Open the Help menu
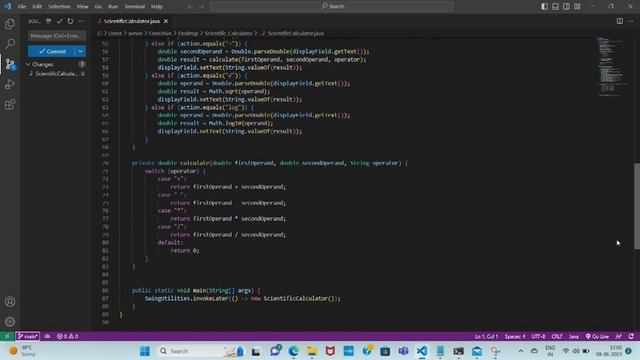Image resolution: width=640 pixels, height=360 pixels. click(x=157, y=7)
